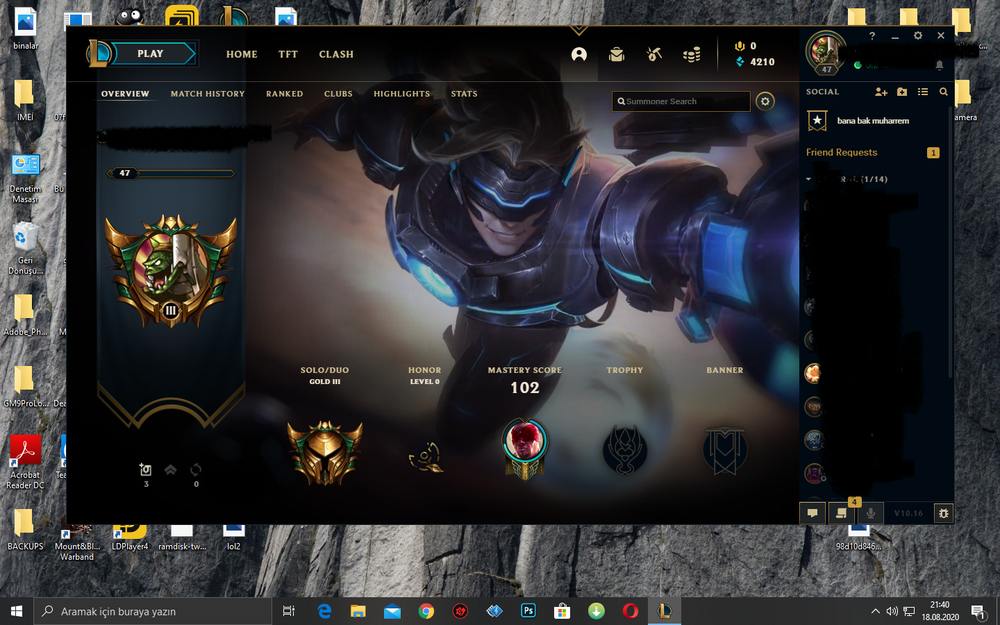1000x625 pixels.
Task: Toggle the voice microphone button
Action: [870, 513]
